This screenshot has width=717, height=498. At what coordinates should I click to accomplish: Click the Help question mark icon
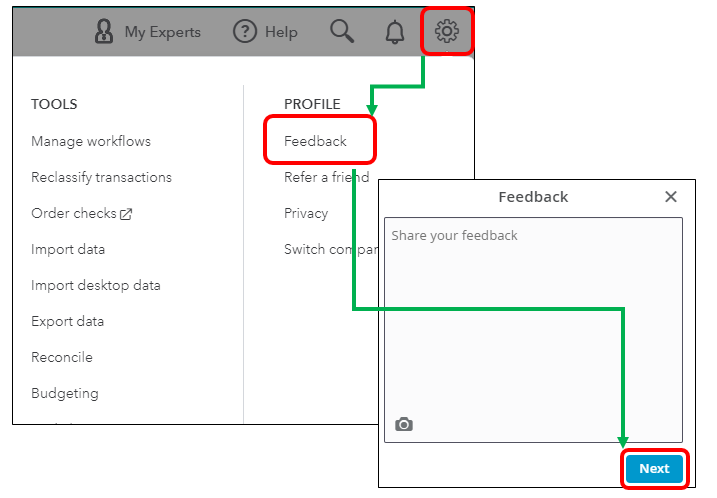(x=245, y=32)
